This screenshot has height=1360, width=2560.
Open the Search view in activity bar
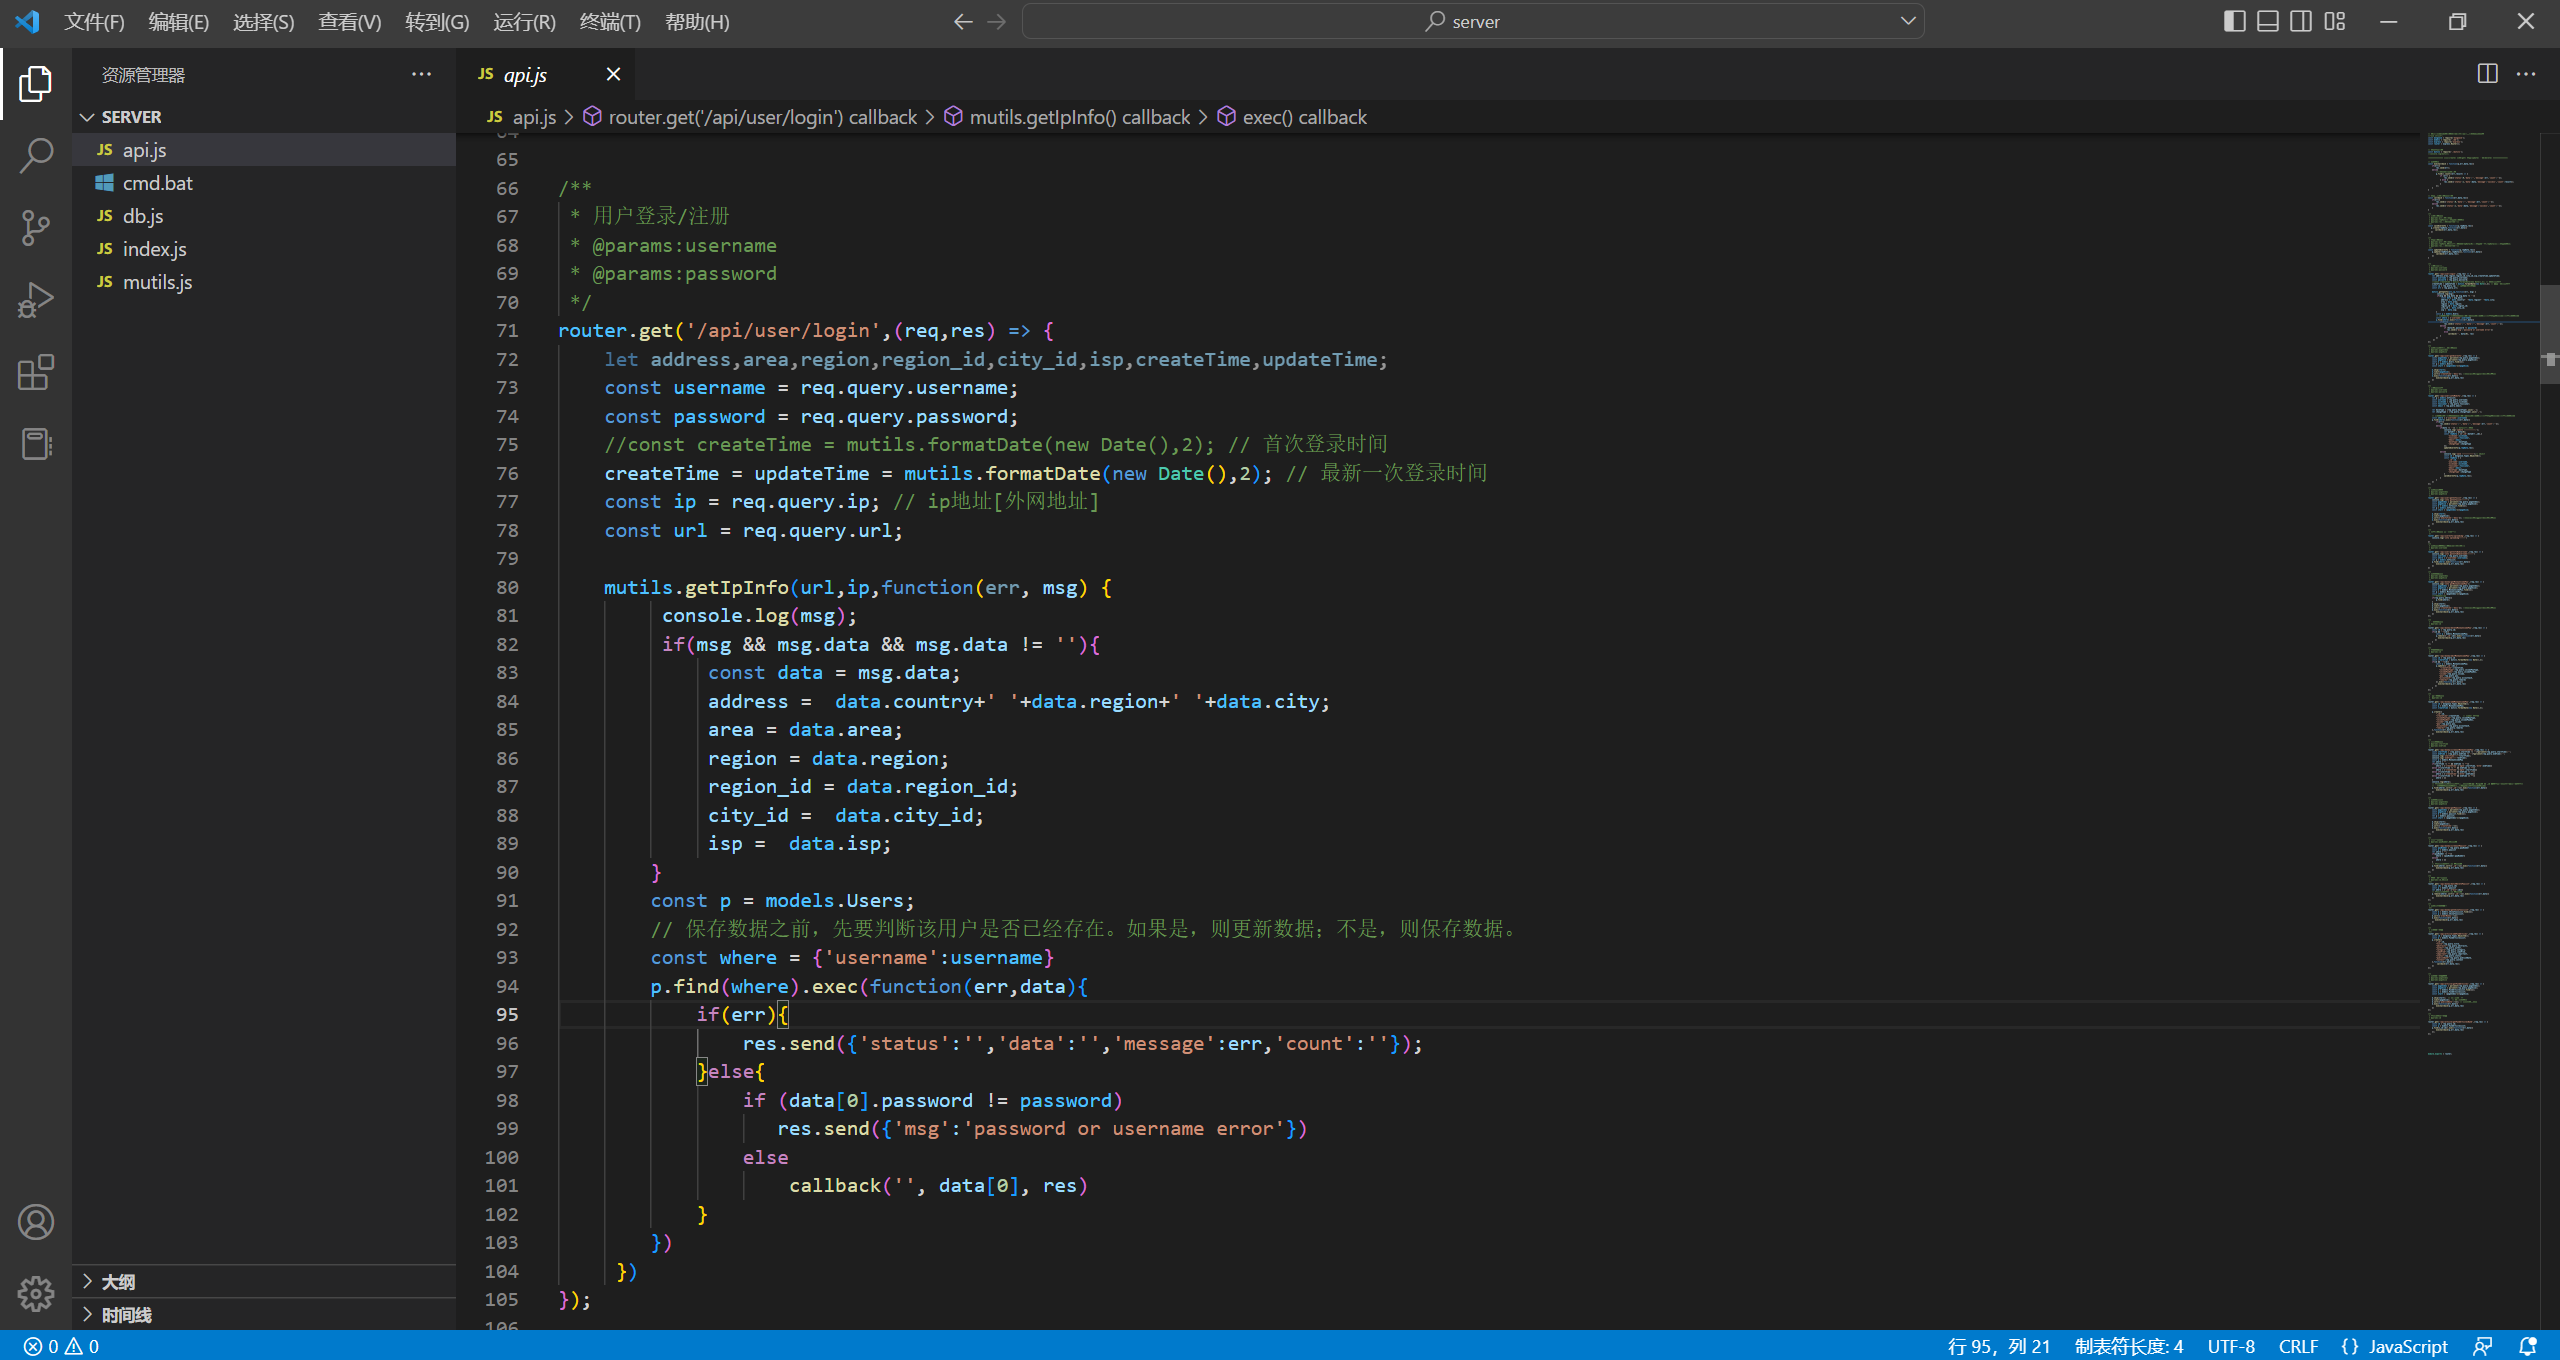tap(35, 156)
